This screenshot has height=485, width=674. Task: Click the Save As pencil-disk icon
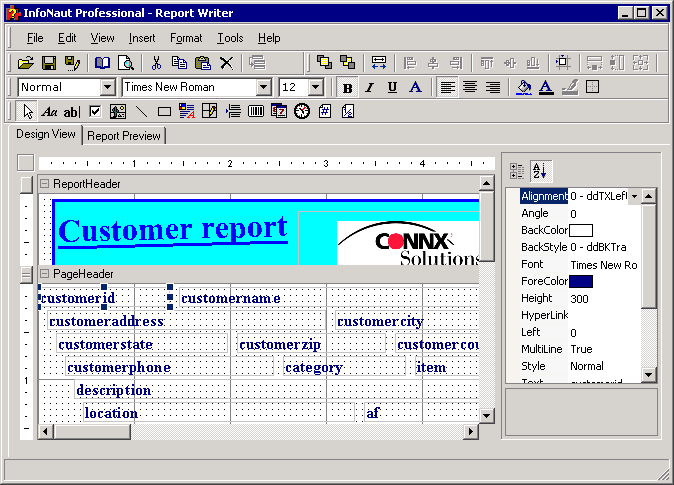[x=72, y=63]
